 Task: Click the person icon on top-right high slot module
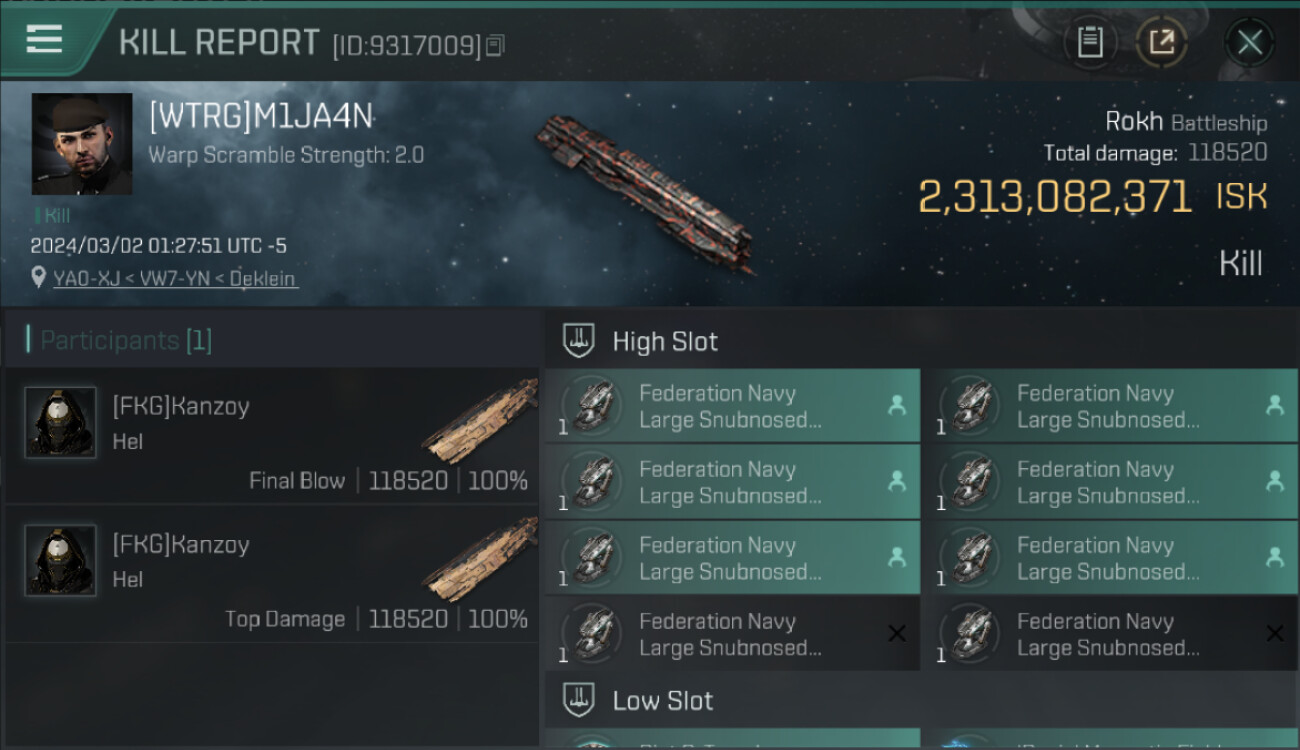pyautogui.click(x=1274, y=405)
